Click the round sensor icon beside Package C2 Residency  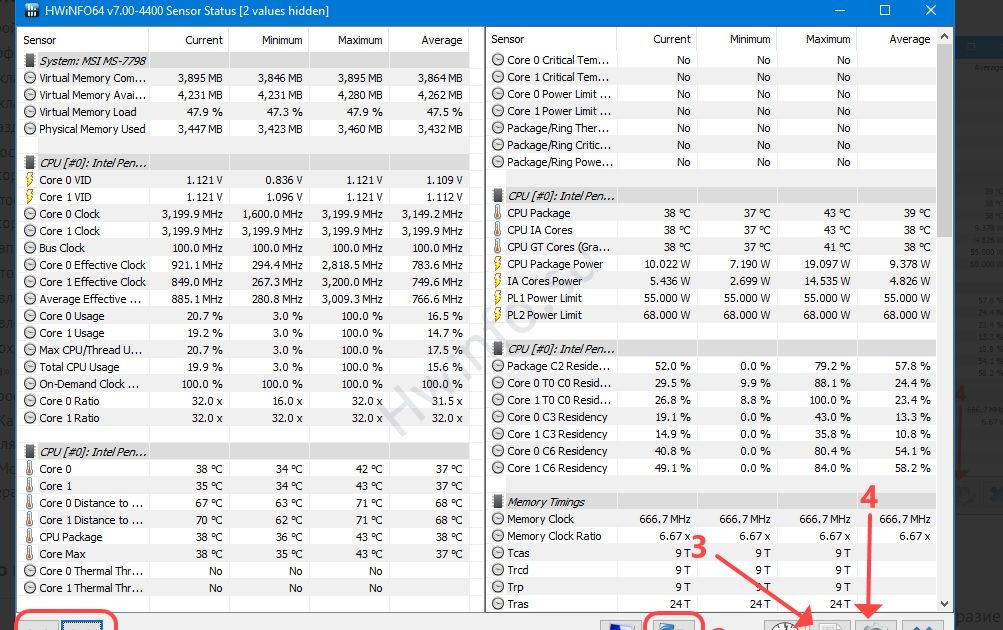pyautogui.click(x=498, y=366)
